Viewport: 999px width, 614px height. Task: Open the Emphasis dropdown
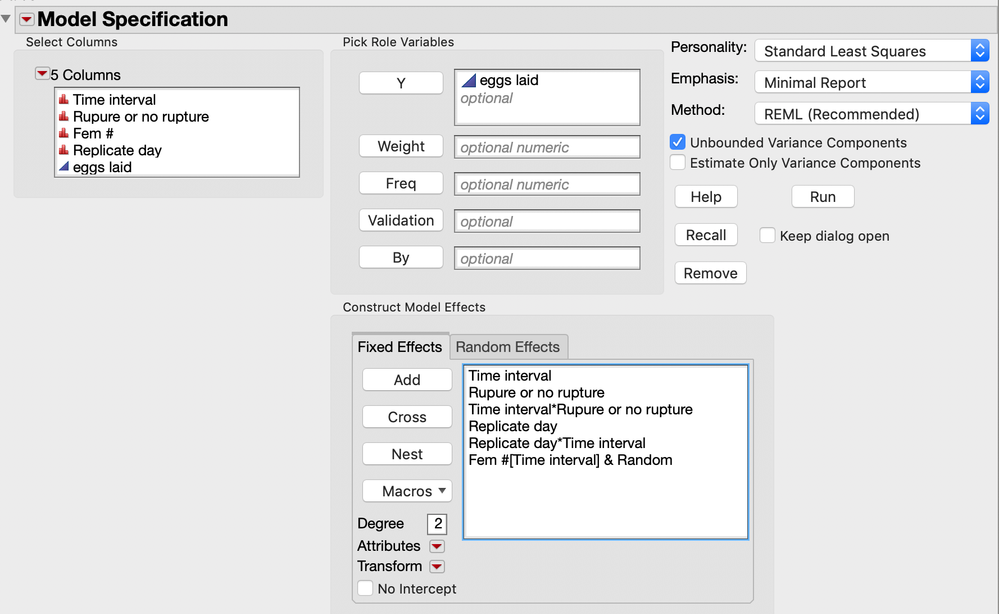click(870, 82)
